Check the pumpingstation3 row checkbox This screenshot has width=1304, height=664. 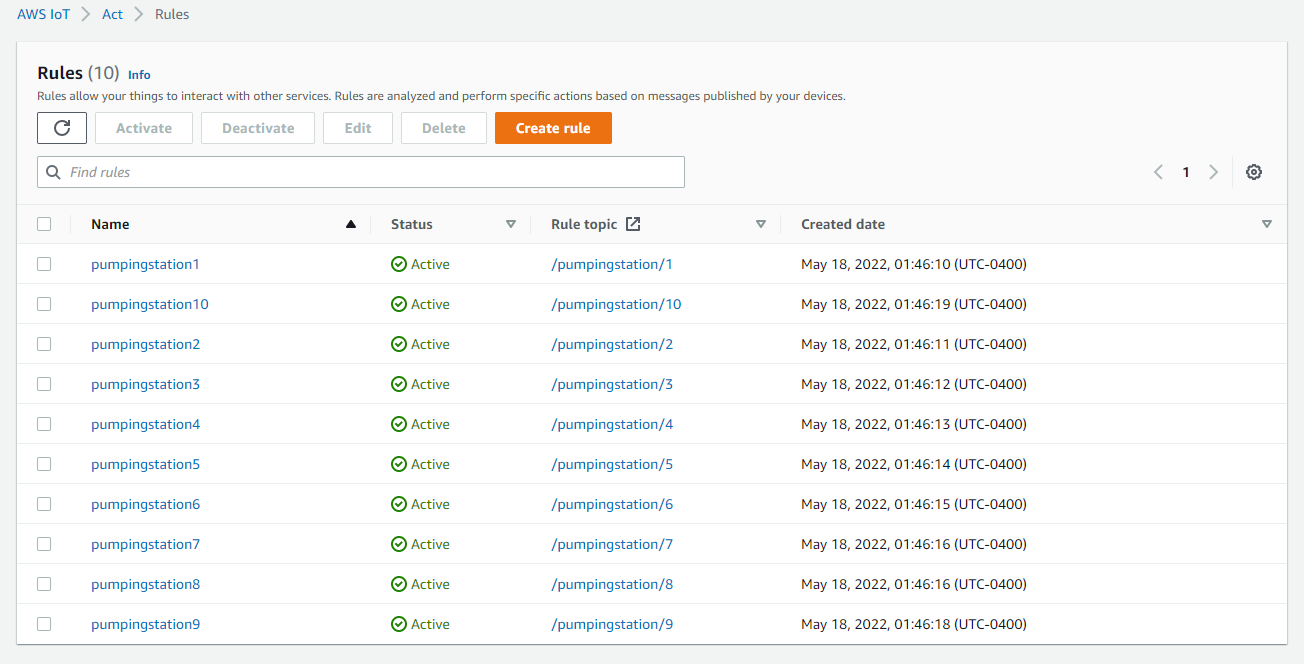coord(44,384)
